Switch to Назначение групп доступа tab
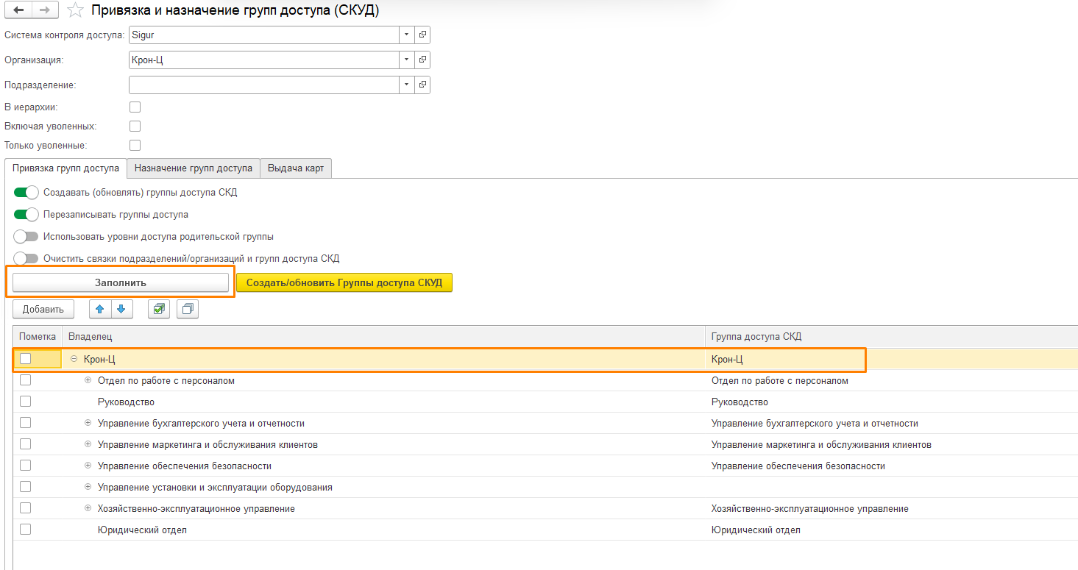This screenshot has width=1078, height=570. point(194,169)
